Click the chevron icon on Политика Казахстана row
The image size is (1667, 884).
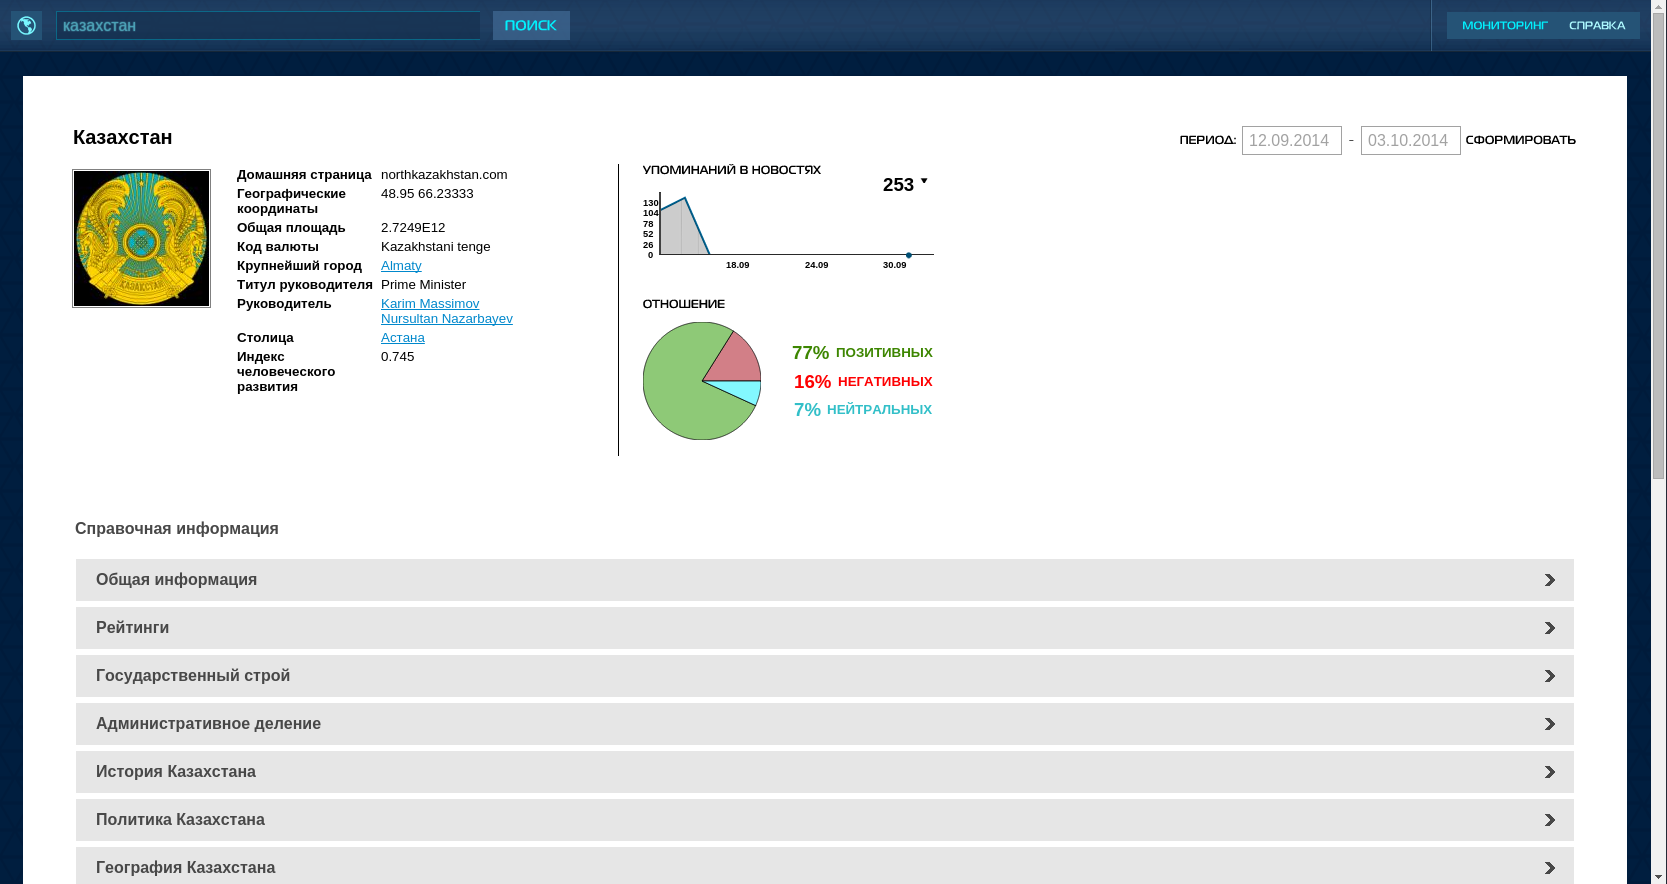tap(1549, 820)
